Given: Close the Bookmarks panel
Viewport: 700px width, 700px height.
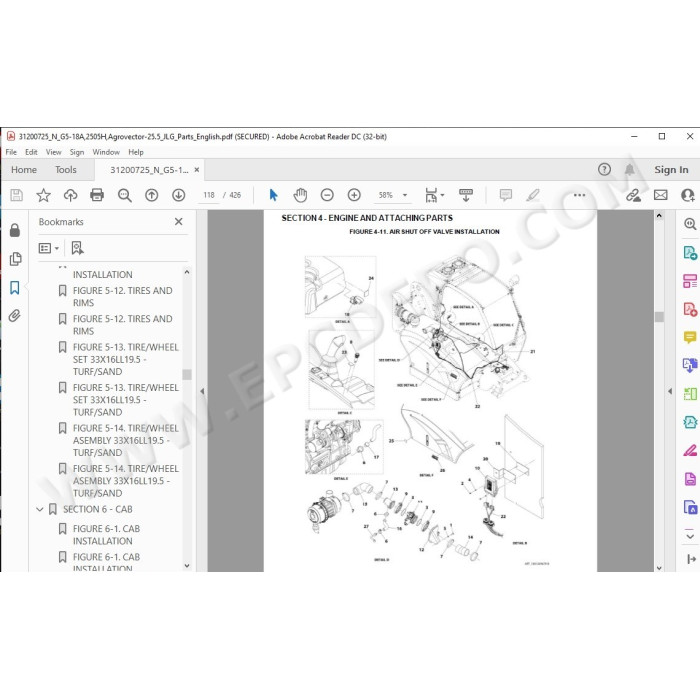Looking at the screenshot, I should pyautogui.click(x=179, y=221).
